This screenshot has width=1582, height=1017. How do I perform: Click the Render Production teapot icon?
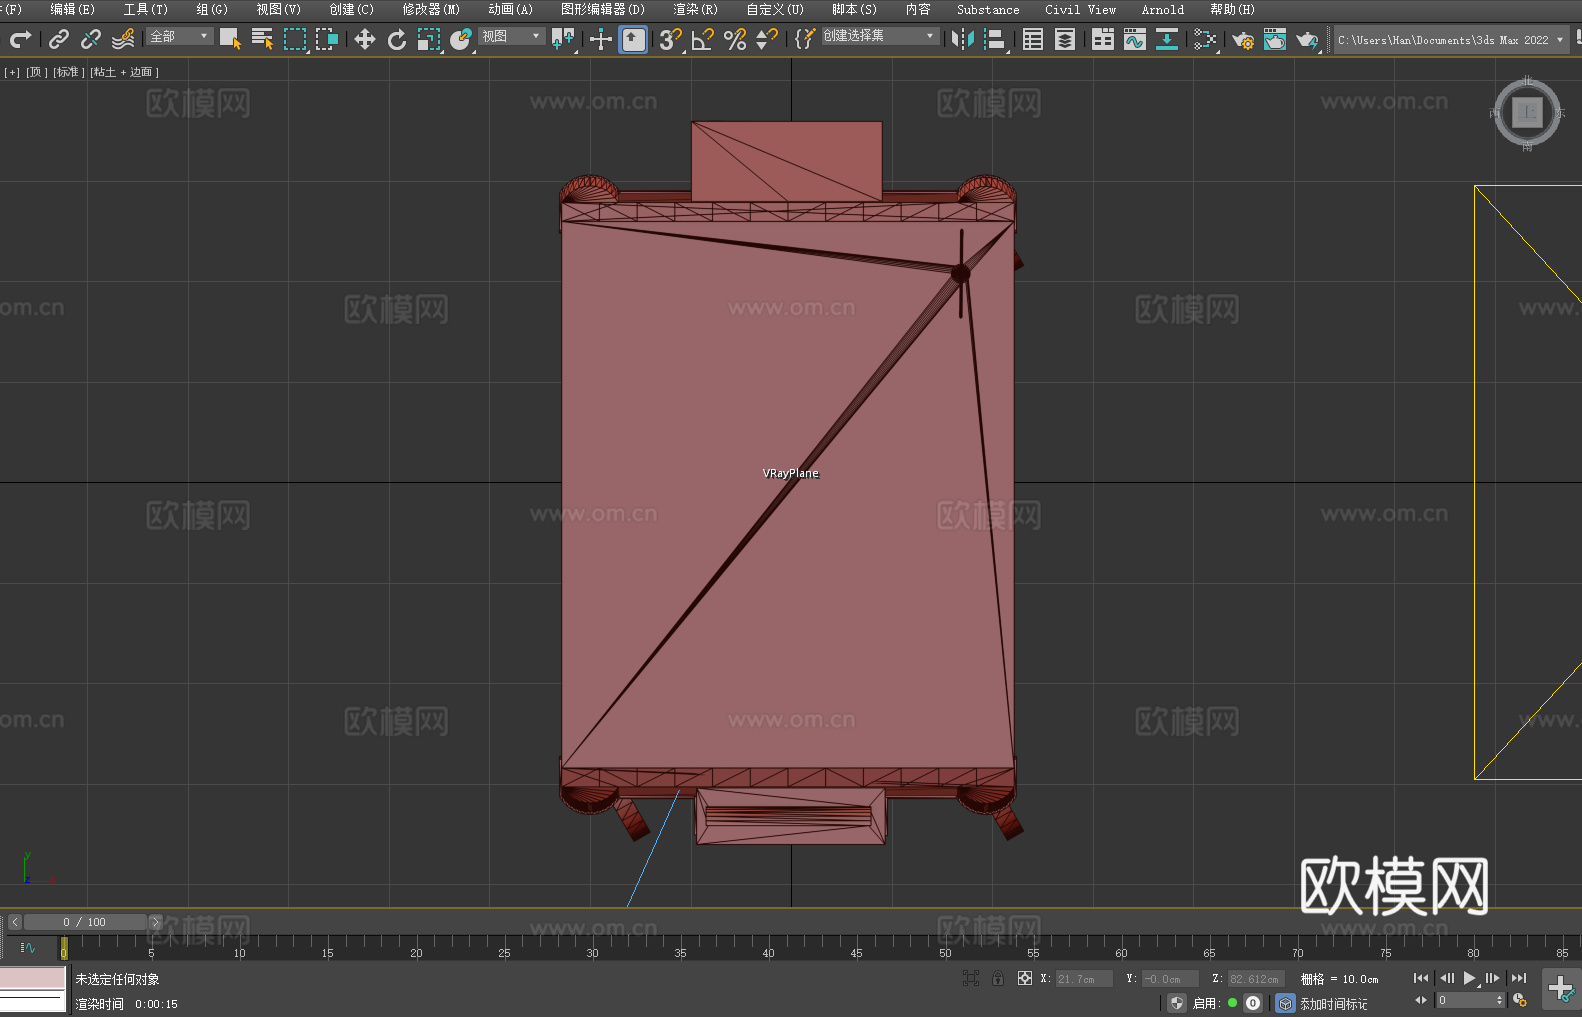tap(1307, 39)
